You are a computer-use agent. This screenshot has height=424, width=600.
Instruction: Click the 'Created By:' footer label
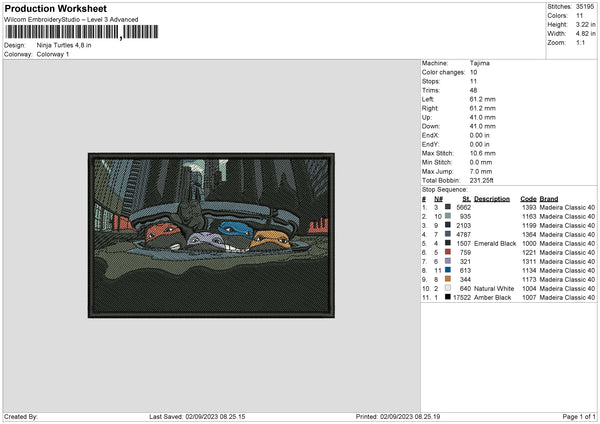21,417
